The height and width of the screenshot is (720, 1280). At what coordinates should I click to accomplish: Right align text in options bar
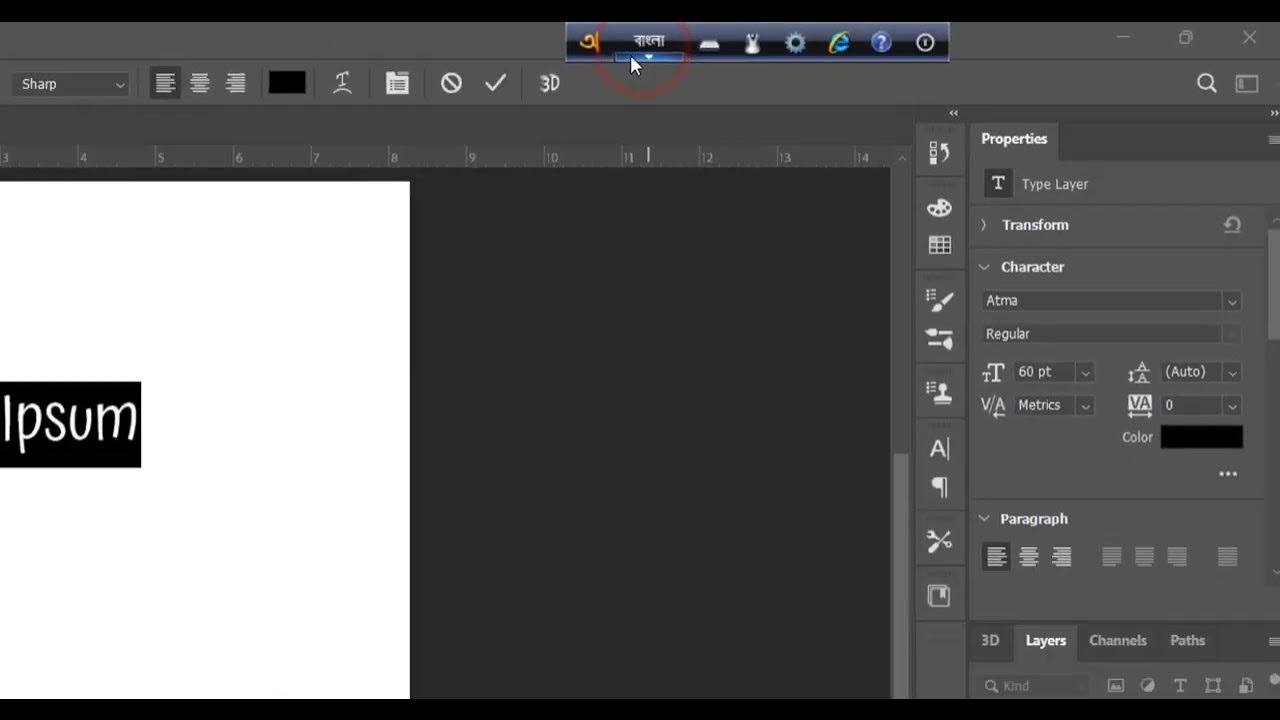[x=235, y=84]
